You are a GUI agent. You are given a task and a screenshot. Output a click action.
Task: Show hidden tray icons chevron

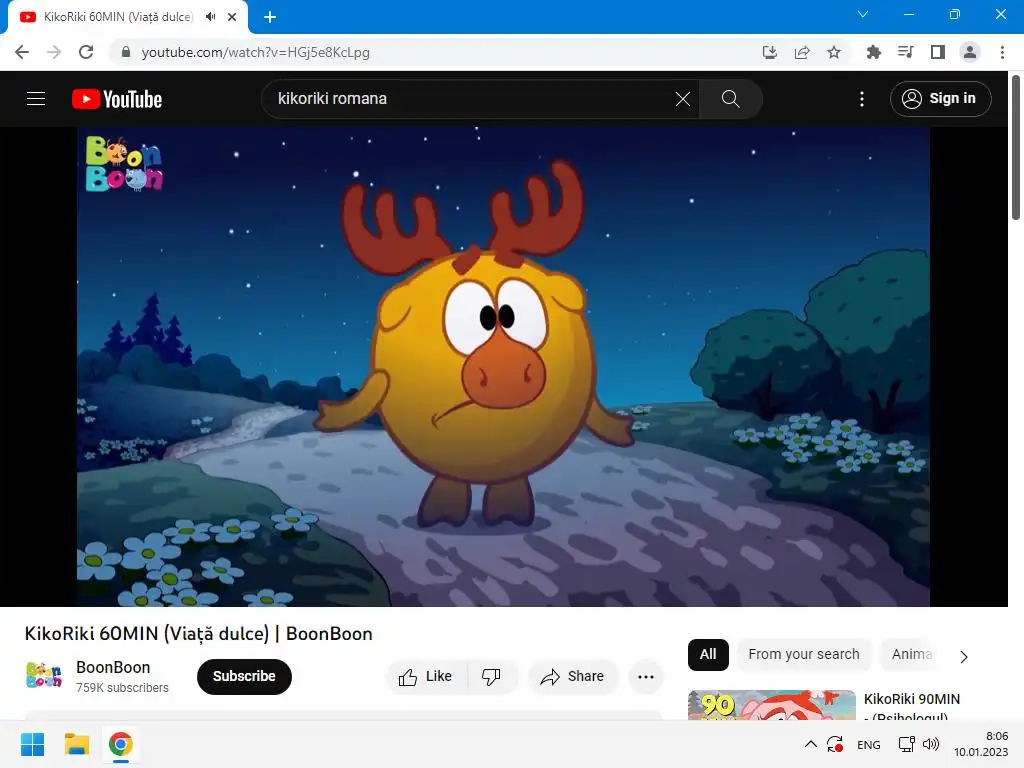coord(810,744)
